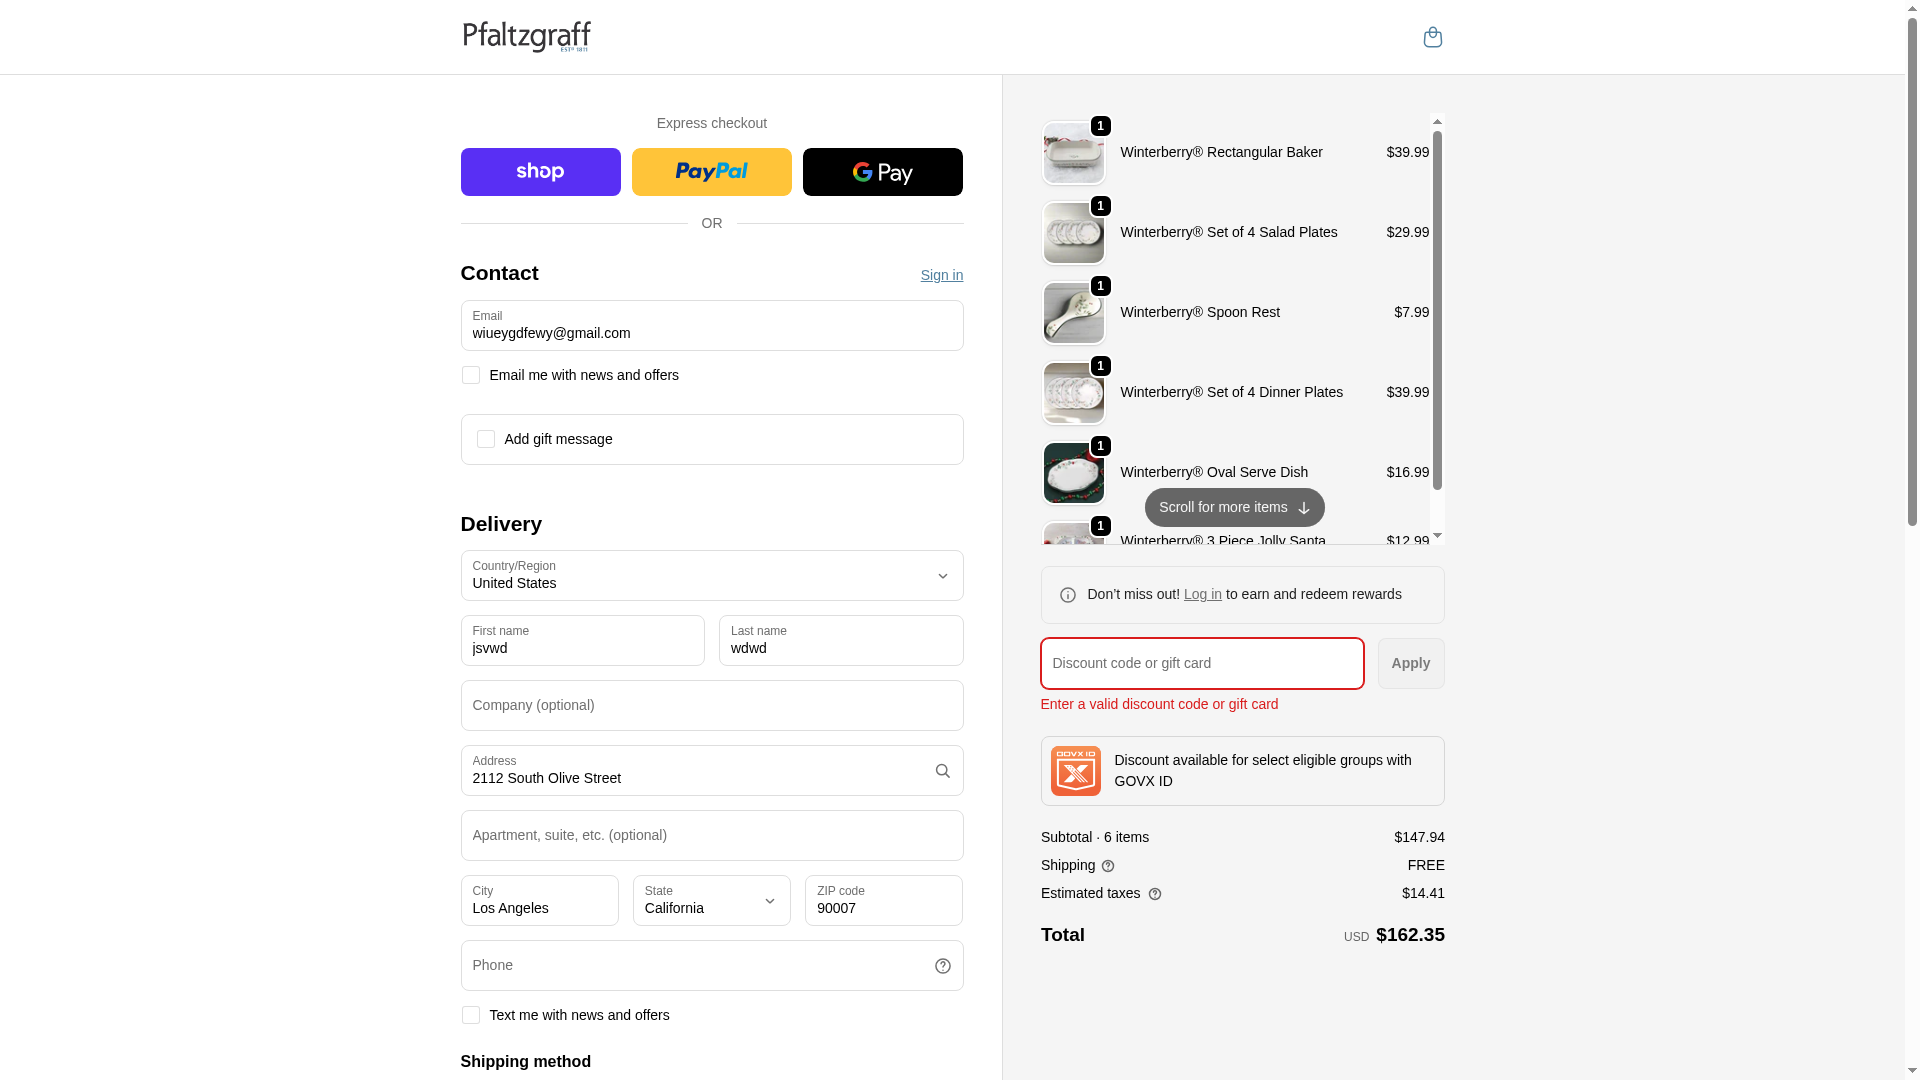Click the Pfaltzgraff logo

click(526, 37)
